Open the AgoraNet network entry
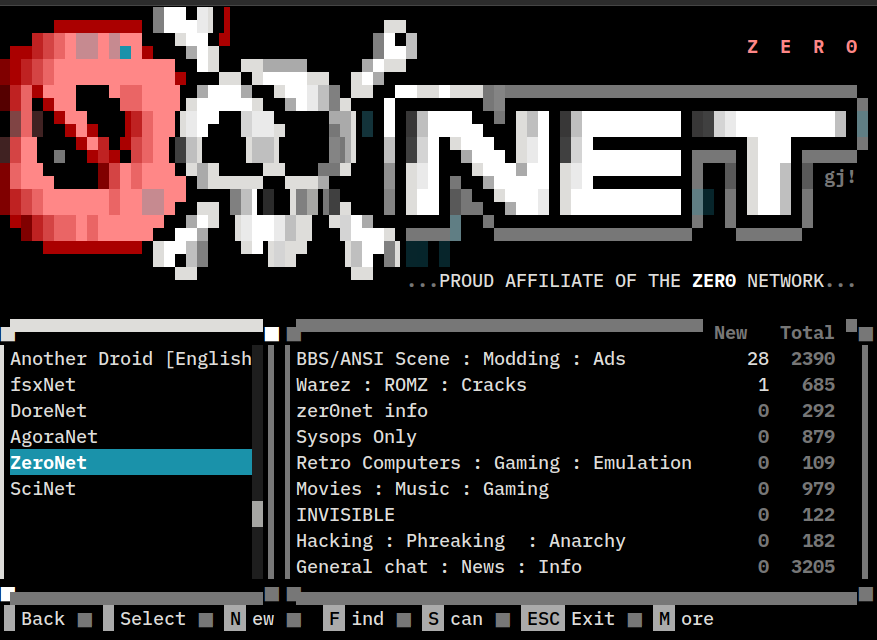 [54, 437]
